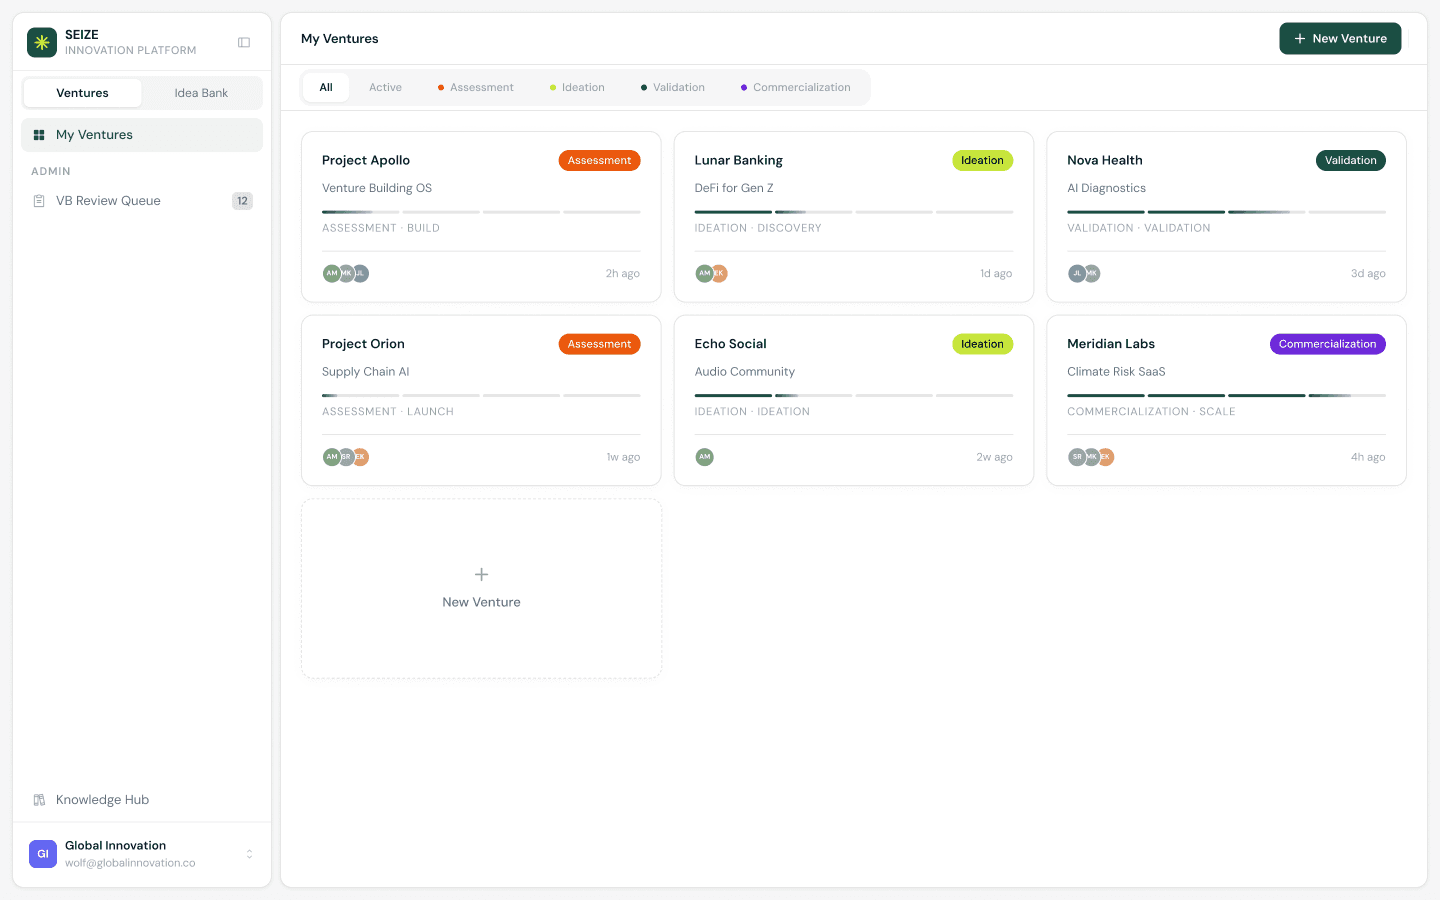Image resolution: width=1440 pixels, height=900 pixels.
Task: Switch to the Ventures tab
Action: [x=82, y=93]
